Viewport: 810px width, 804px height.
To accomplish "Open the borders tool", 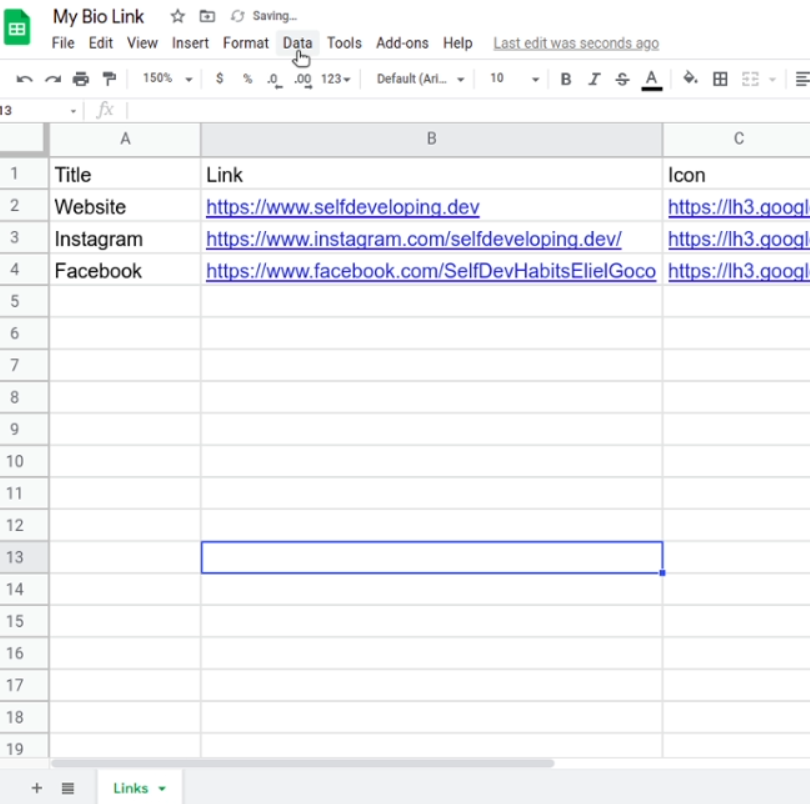I will tap(720, 79).
